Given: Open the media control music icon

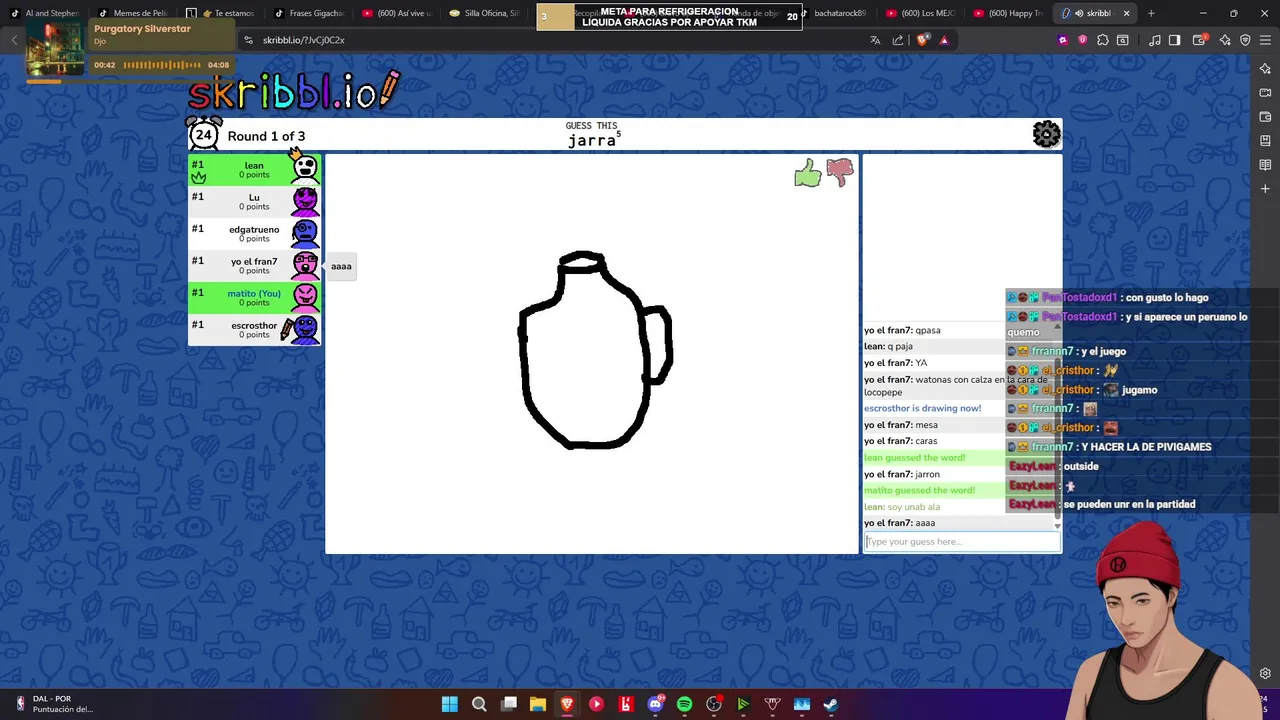Looking at the screenshot, I should (x=1155, y=40).
